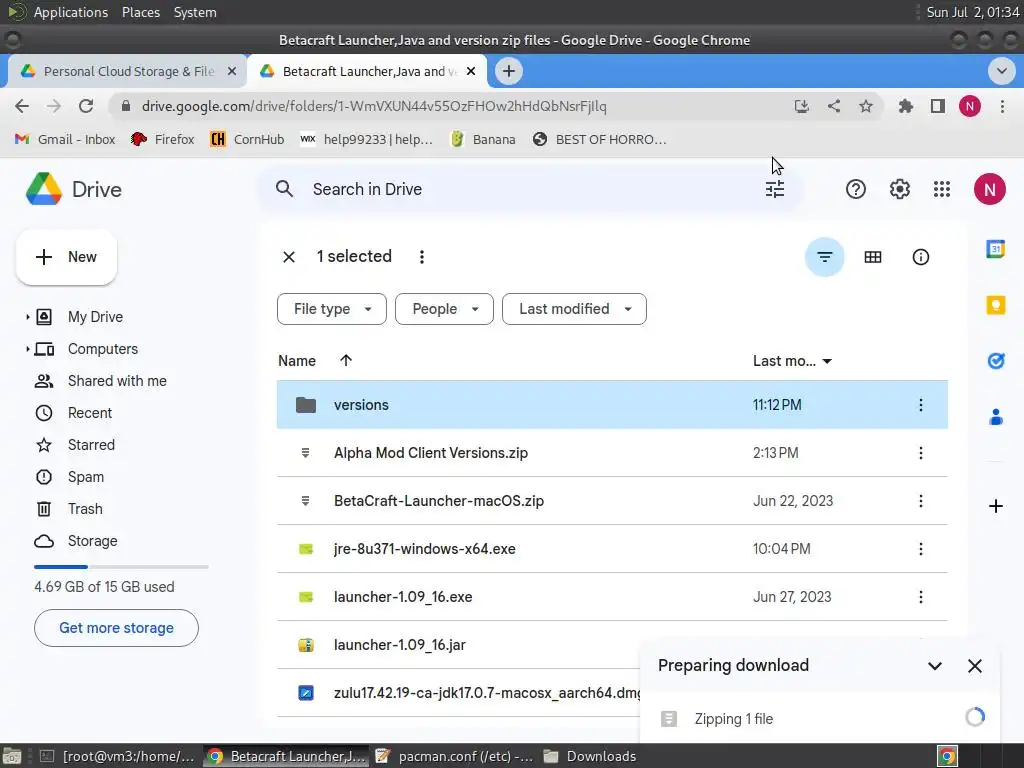Show the details info panel
This screenshot has width=1024, height=768.
(x=920, y=257)
